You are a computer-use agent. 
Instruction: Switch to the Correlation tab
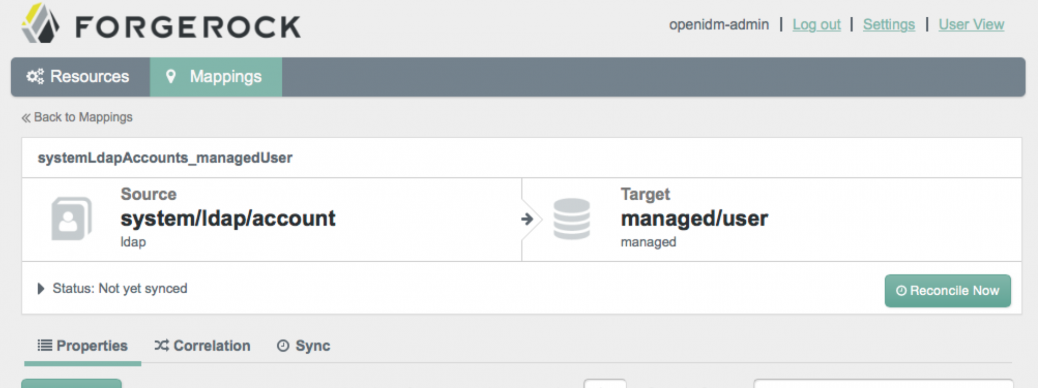[x=203, y=346]
